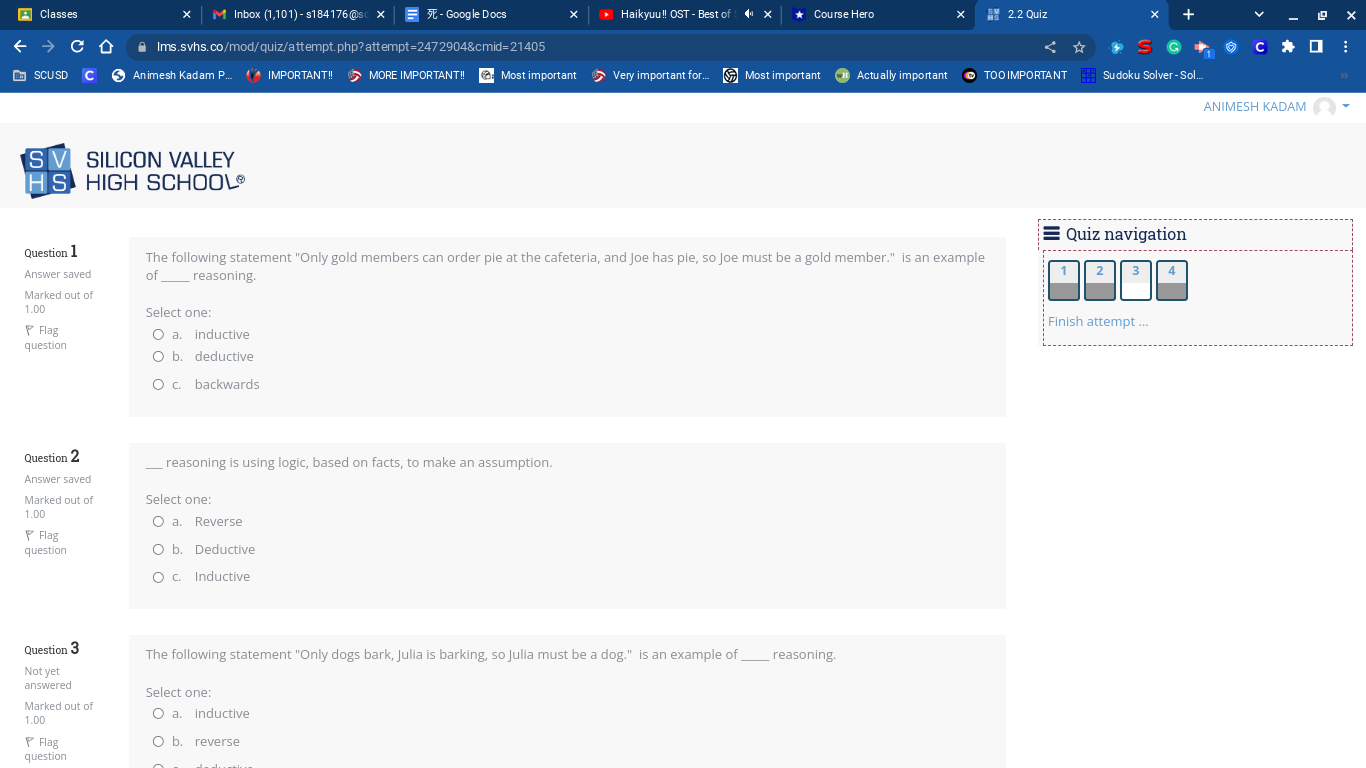The height and width of the screenshot is (768, 1366).
Task: Switch to the Course Hero tab
Action: tap(878, 14)
